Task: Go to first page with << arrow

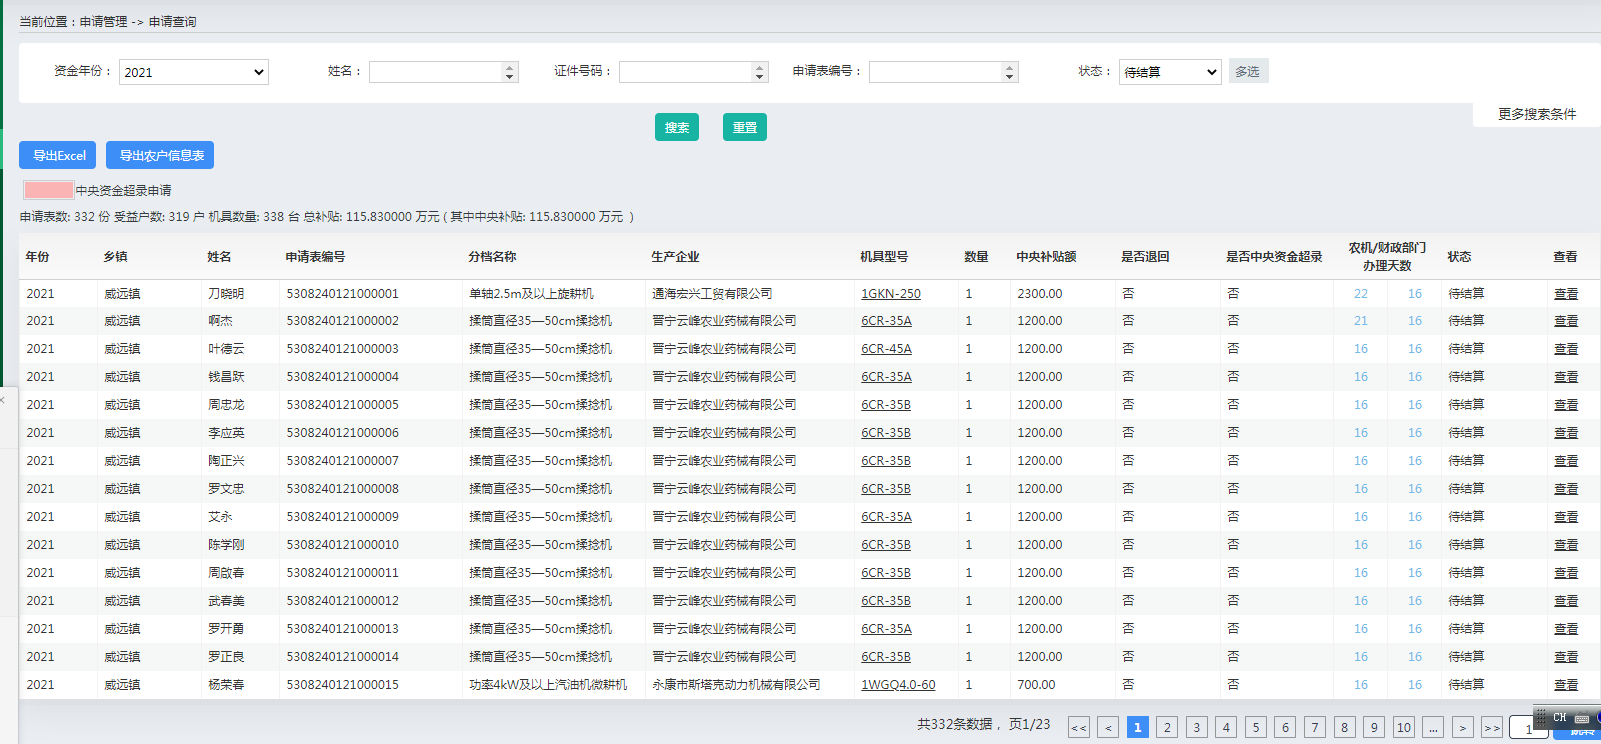Action: pyautogui.click(x=1079, y=727)
